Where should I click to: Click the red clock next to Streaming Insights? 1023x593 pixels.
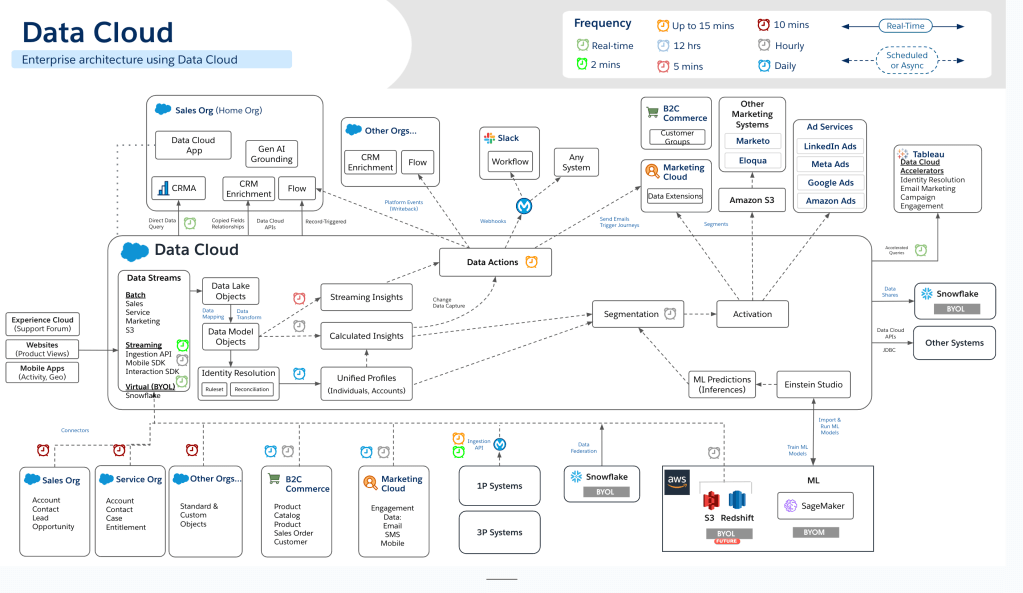click(x=299, y=298)
